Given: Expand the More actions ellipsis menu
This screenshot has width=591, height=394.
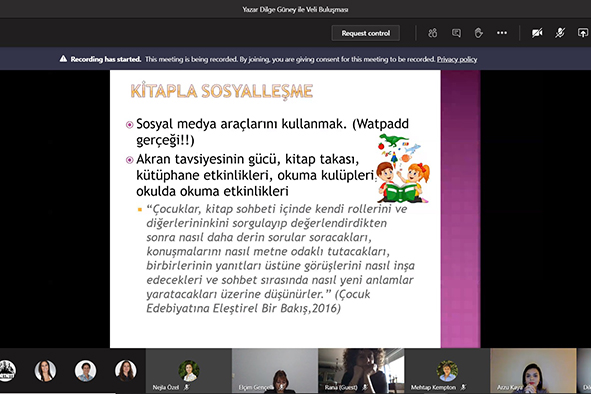Looking at the screenshot, I should (x=502, y=33).
